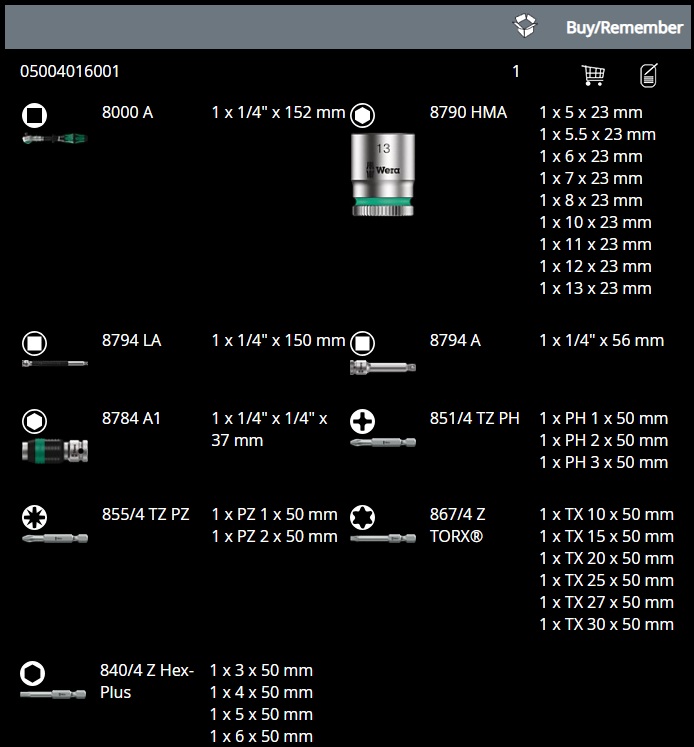Viewport: 694px width, 747px height.
Task: Click the Pozidriv star icon for 855/4 TZ PZ
Action: point(35,516)
